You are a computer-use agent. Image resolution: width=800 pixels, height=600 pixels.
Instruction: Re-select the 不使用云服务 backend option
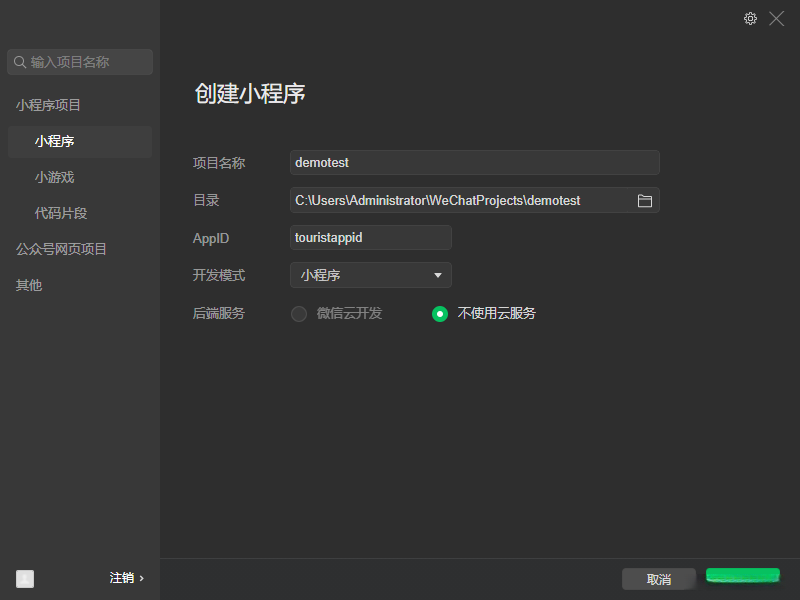point(439,313)
